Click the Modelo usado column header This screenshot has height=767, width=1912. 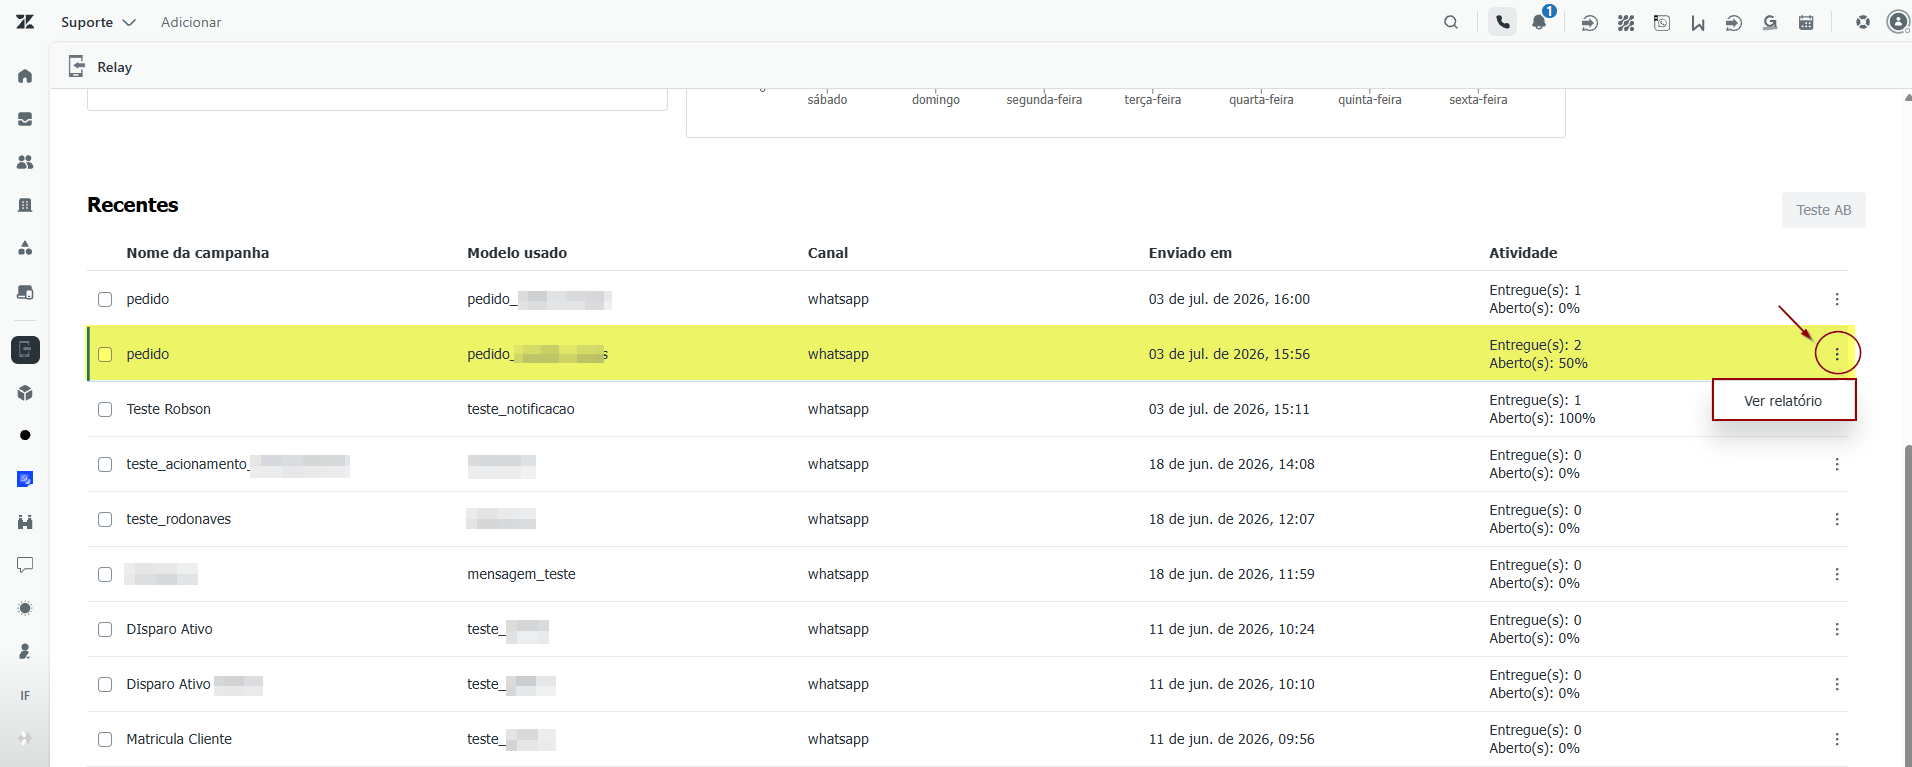click(x=517, y=253)
